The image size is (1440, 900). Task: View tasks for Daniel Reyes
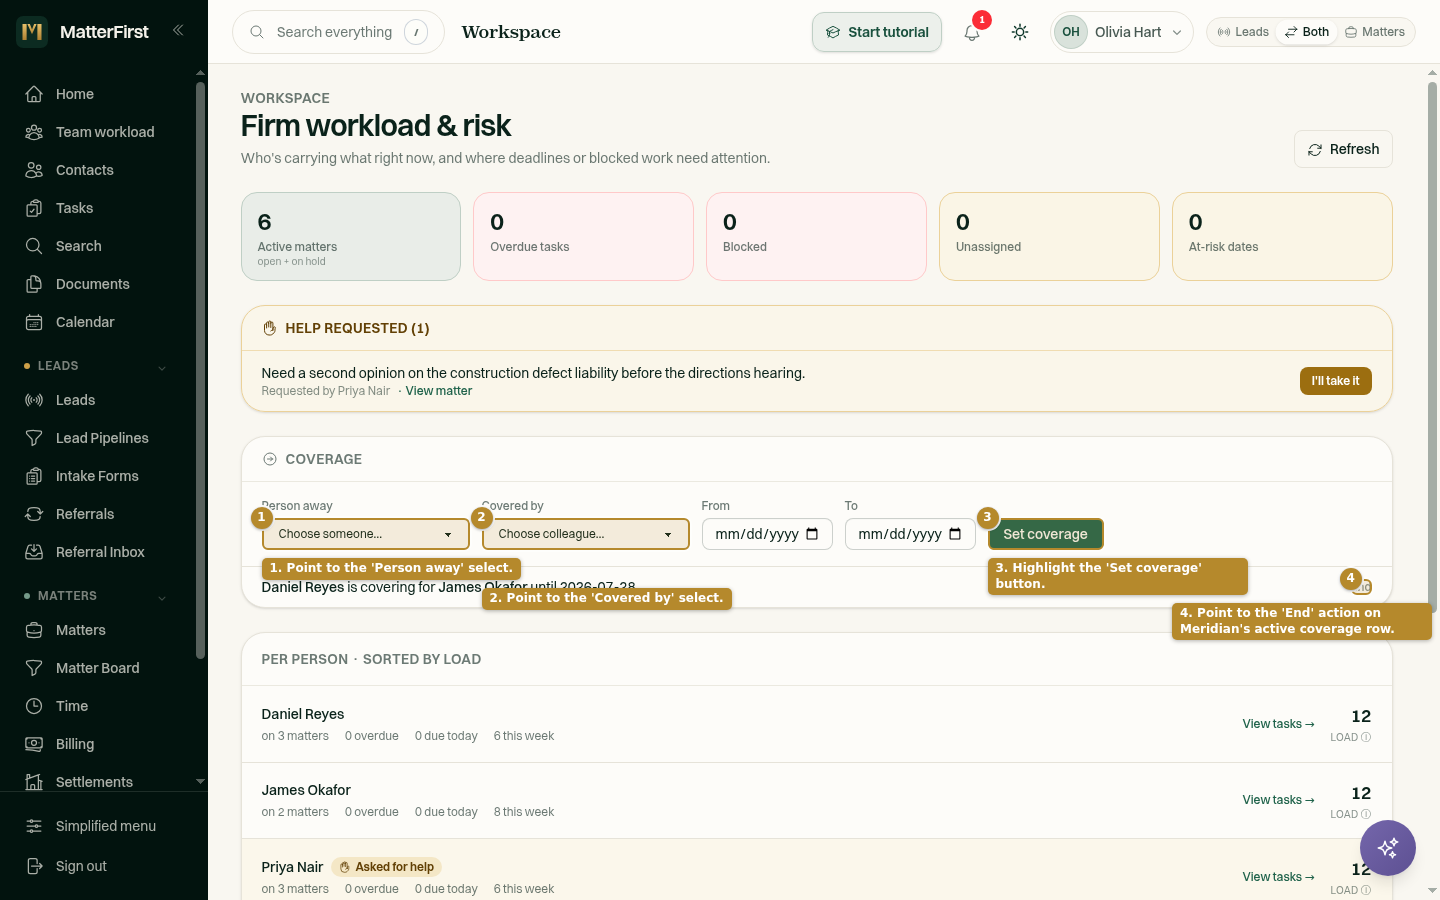[1278, 724]
